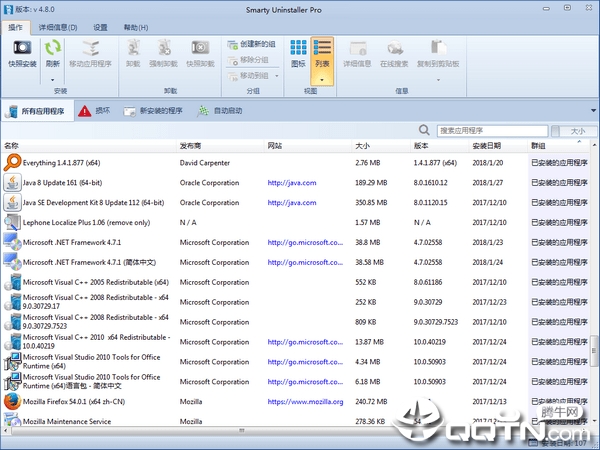
Task: Open the 帮助(H) ribbon tab
Action: (x=135, y=28)
